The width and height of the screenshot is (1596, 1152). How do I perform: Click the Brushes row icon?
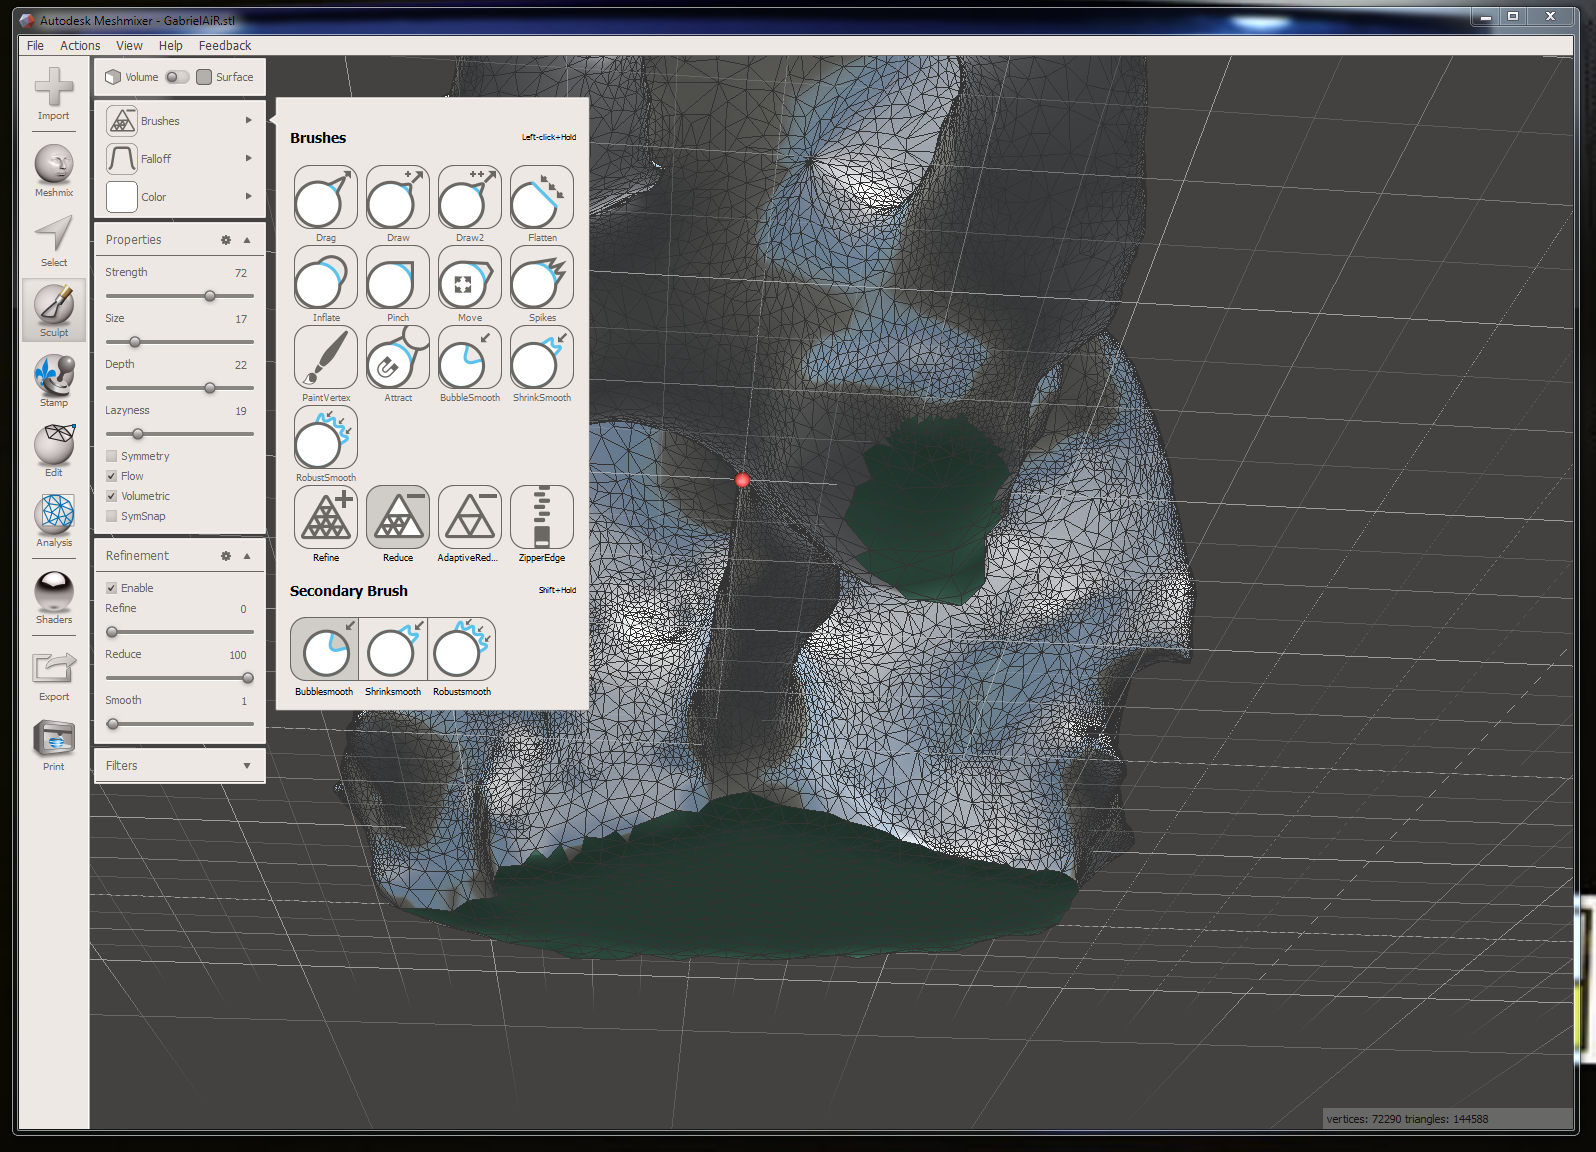pos(122,121)
